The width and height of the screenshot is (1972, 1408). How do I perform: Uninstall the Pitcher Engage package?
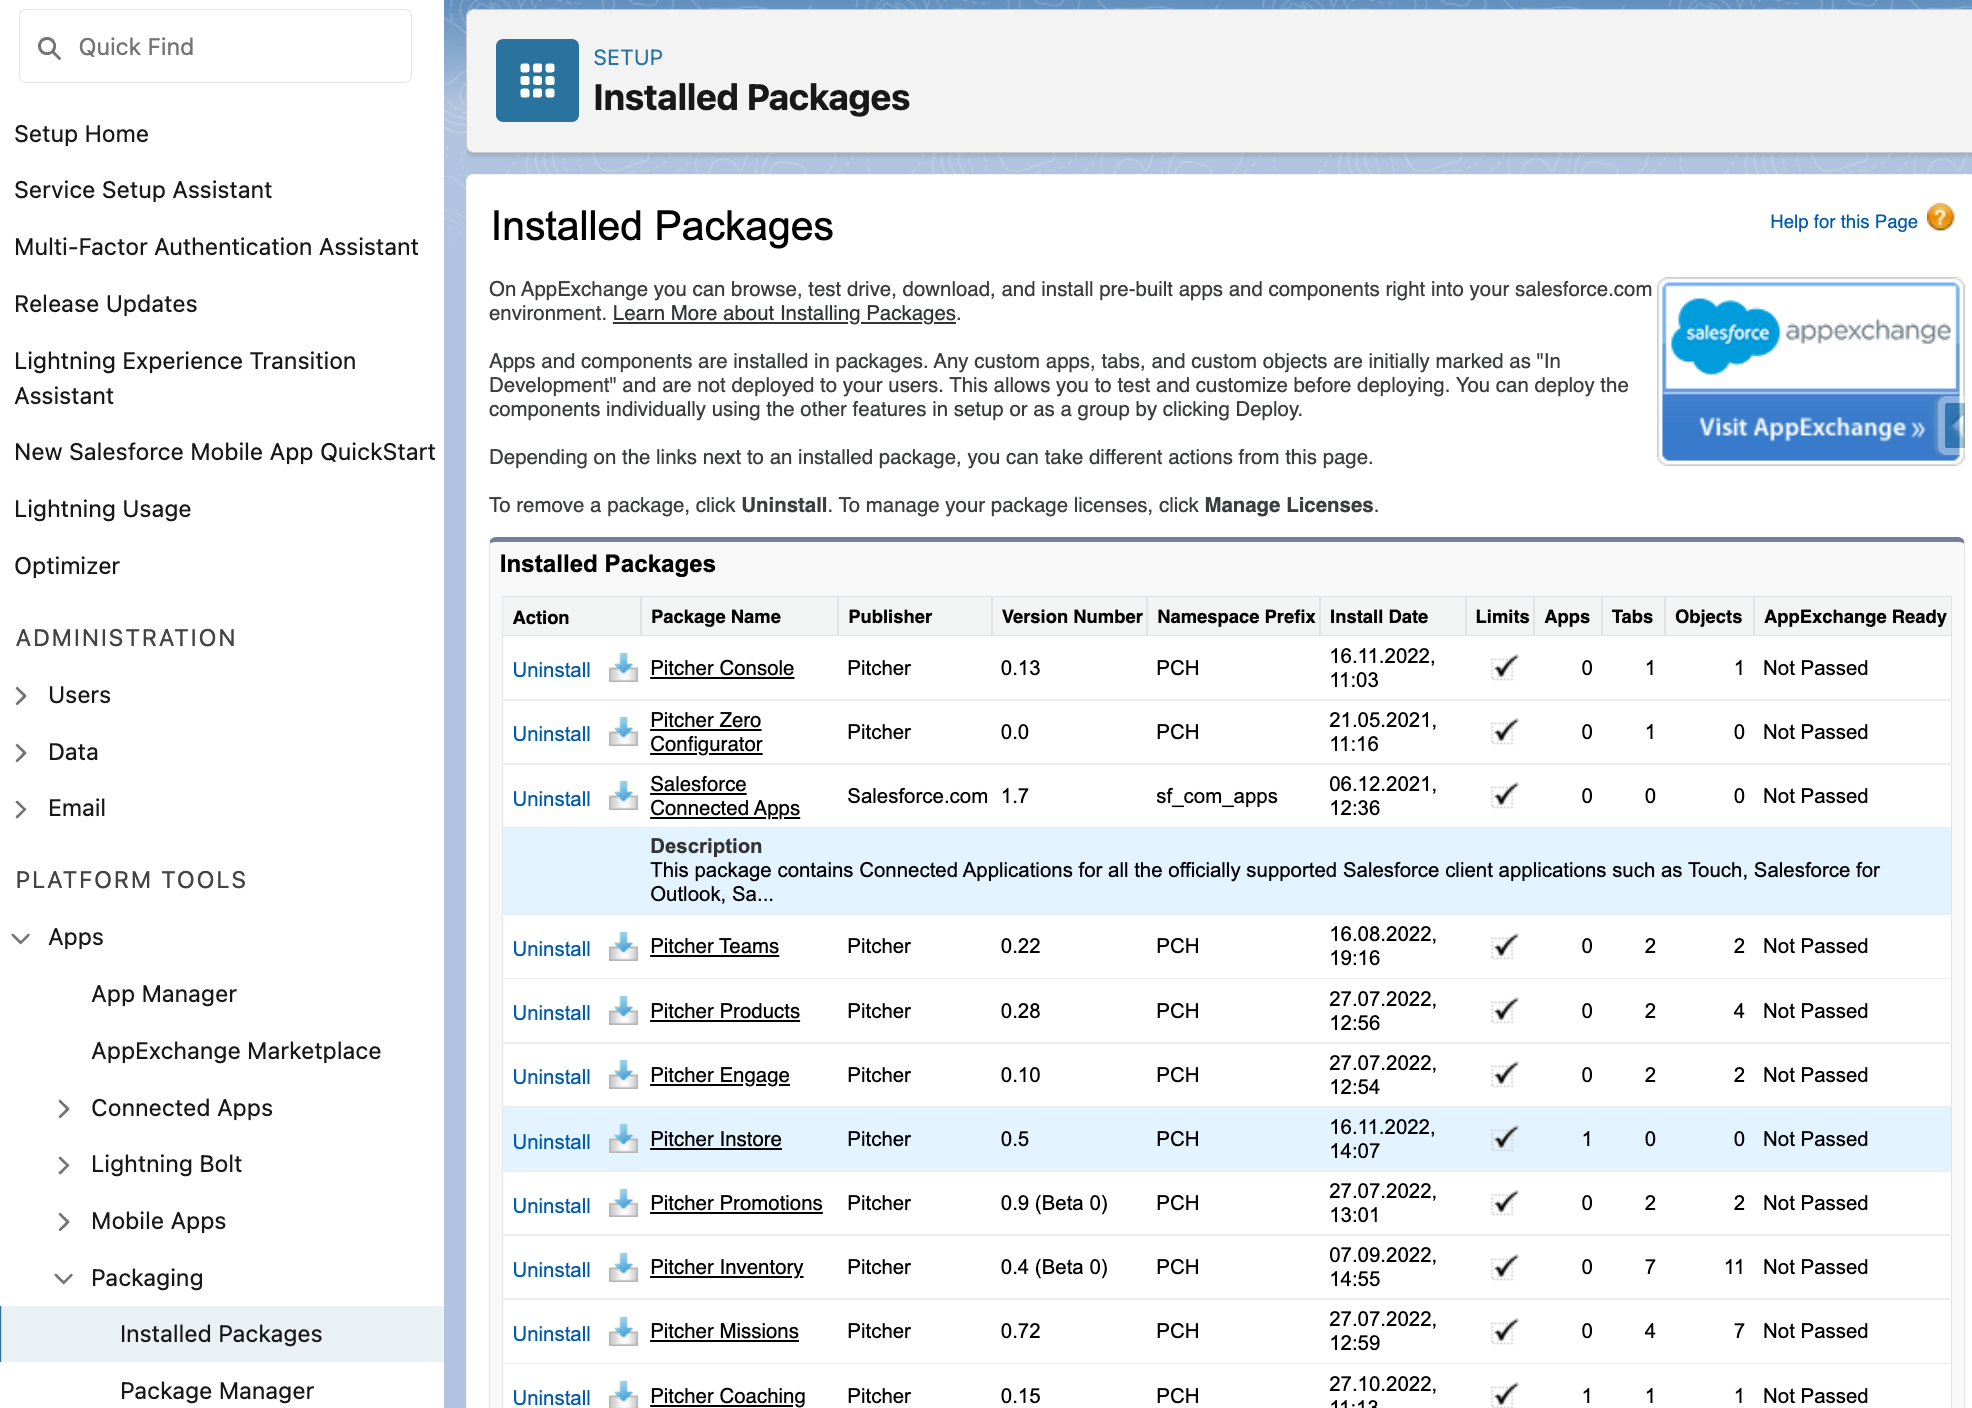point(551,1077)
